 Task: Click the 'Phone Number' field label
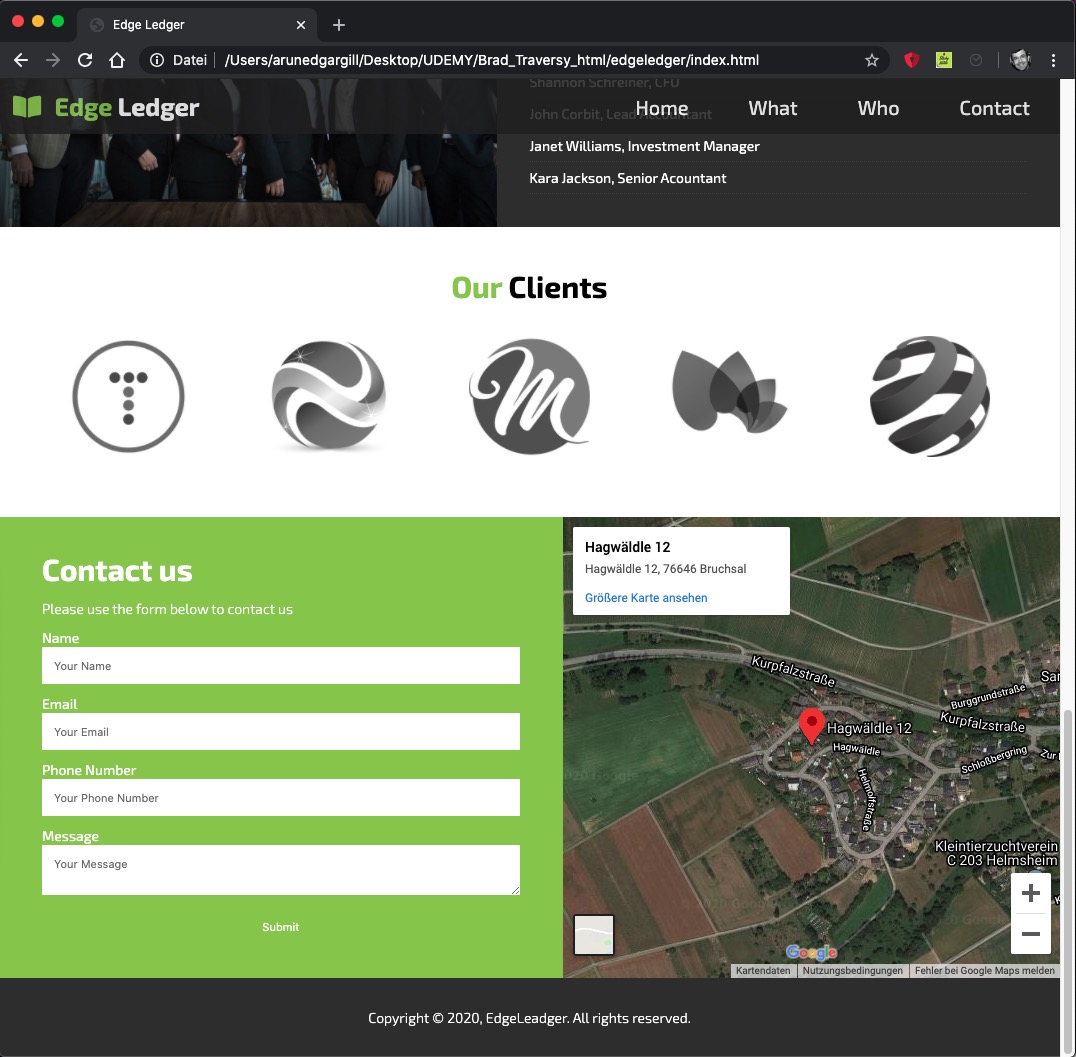[89, 770]
